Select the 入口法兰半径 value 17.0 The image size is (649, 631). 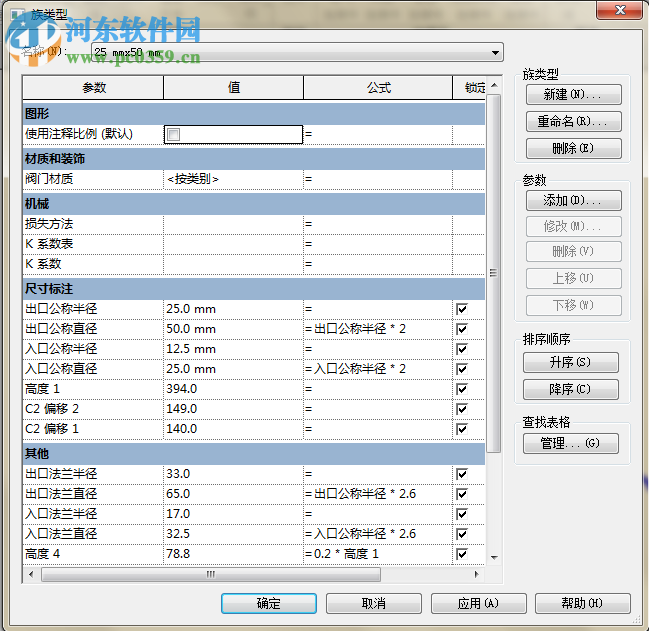233,513
